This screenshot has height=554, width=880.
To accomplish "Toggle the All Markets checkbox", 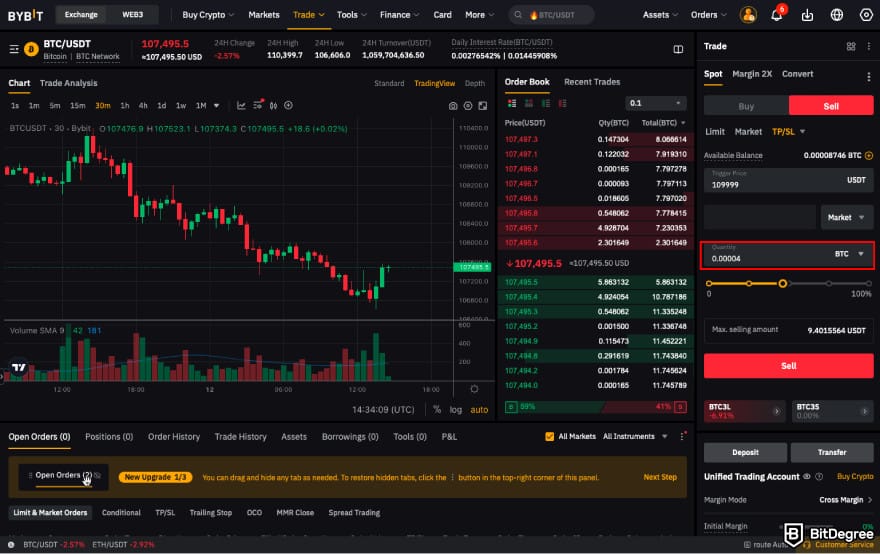I will tap(549, 436).
